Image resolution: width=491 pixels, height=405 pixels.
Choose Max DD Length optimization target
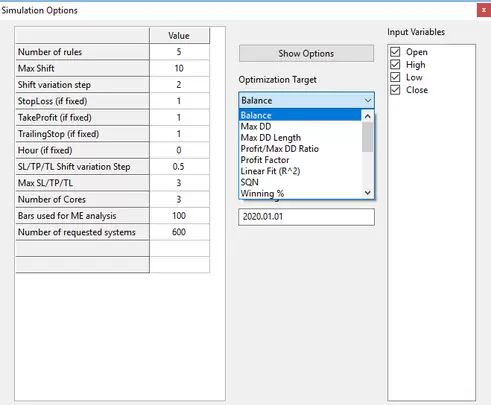pos(271,138)
